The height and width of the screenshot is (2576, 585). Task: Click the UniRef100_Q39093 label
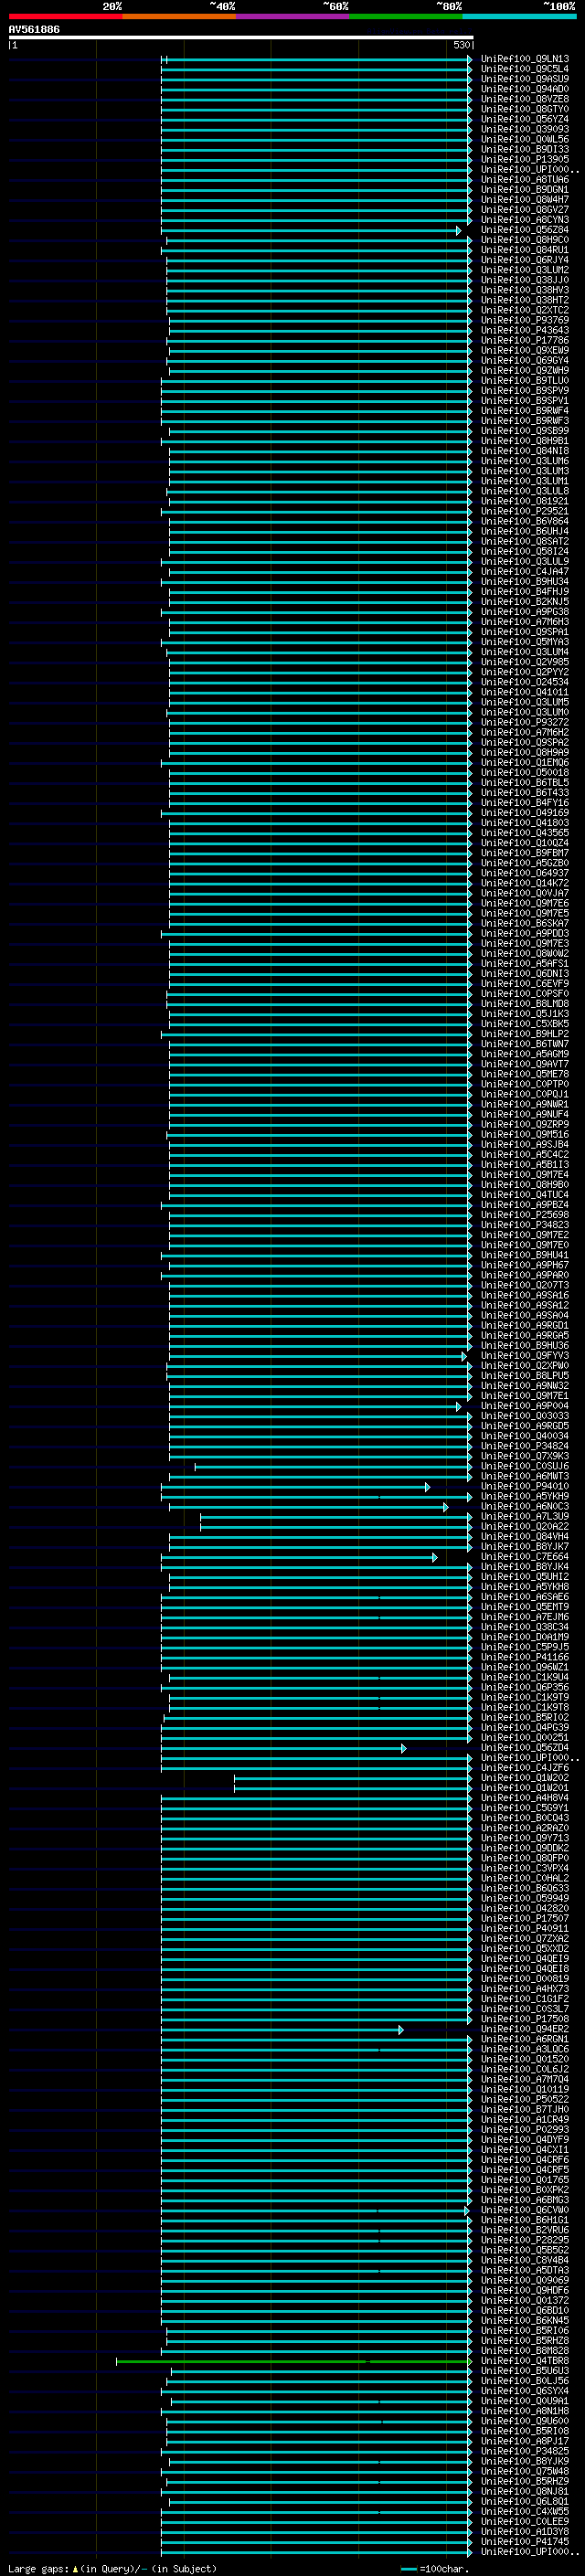525,130
